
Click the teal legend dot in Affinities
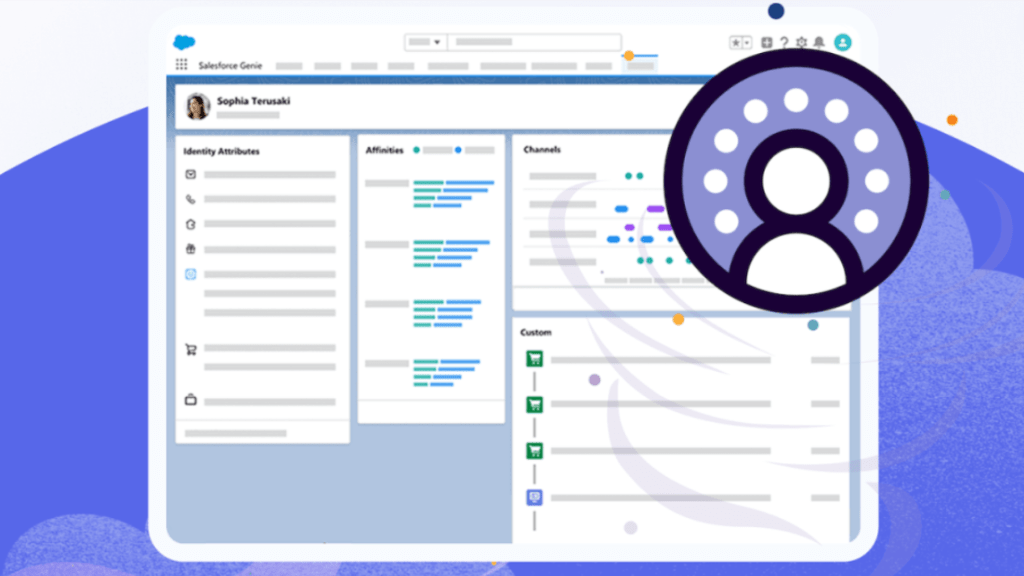tap(416, 150)
